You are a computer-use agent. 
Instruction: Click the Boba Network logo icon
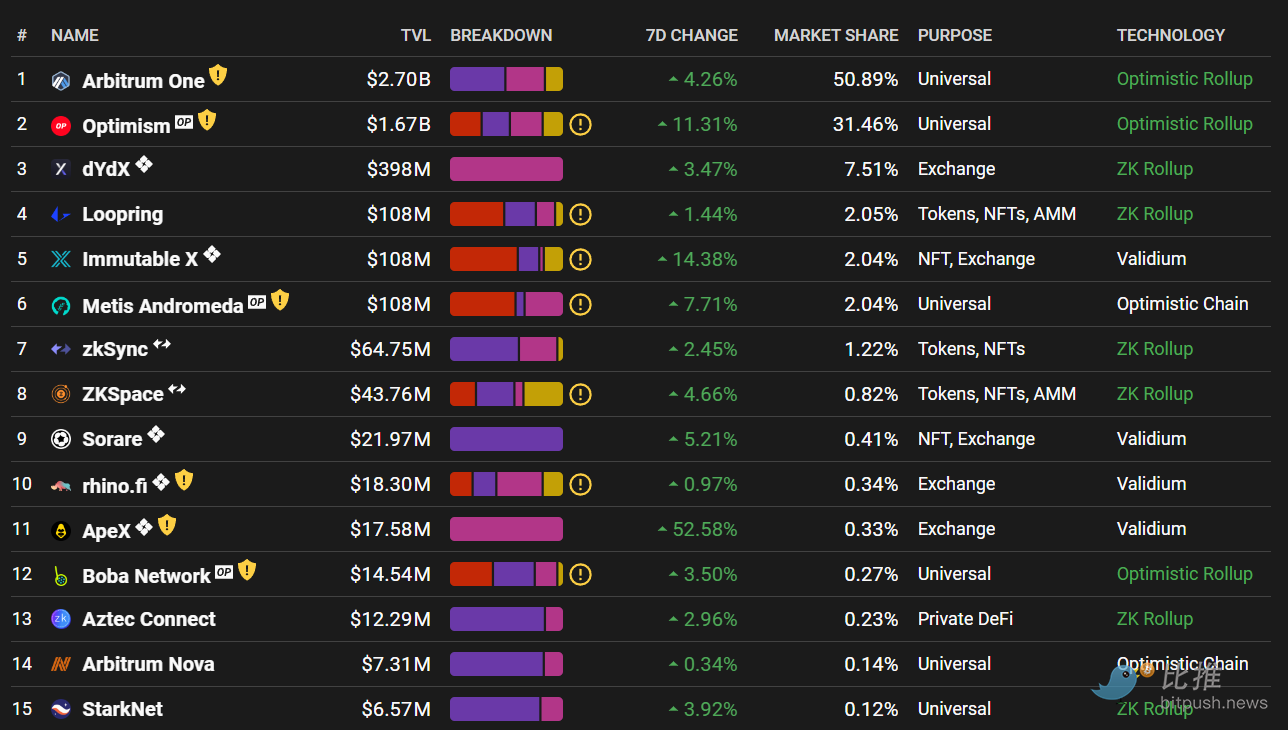click(61, 576)
